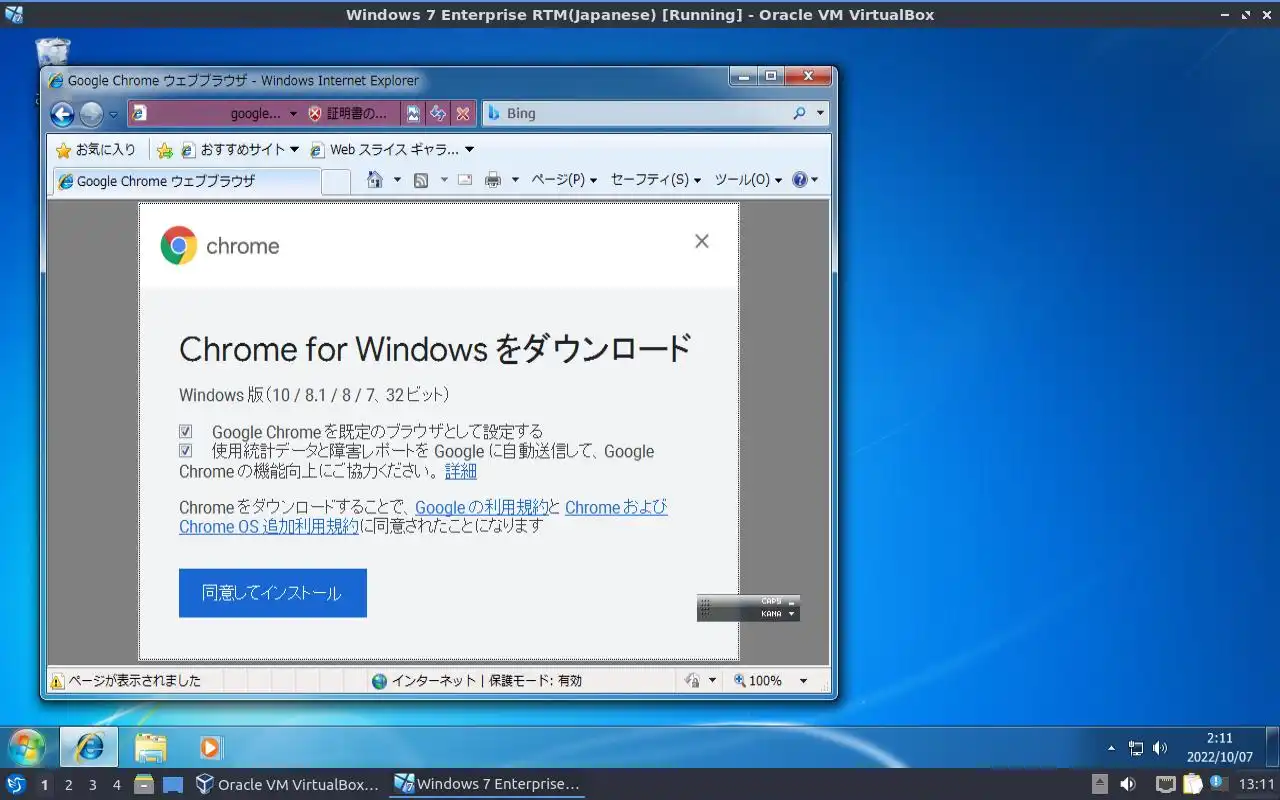
Task: Click host panel volume speaker icon
Action: click(x=1128, y=784)
